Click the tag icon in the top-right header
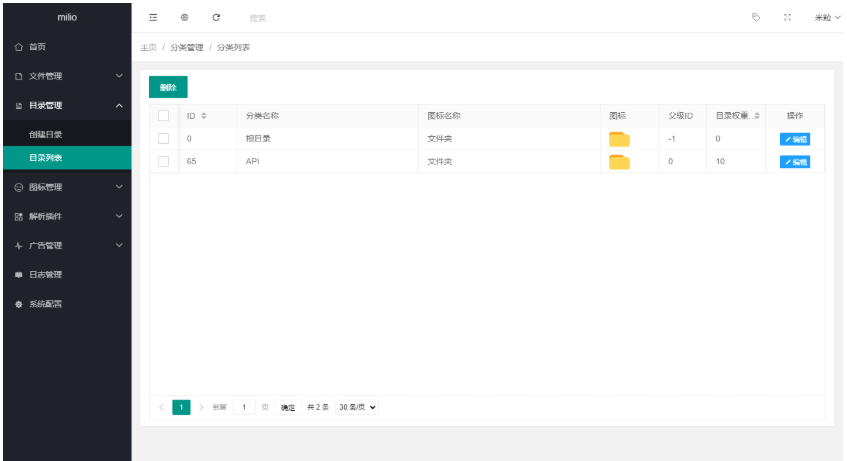847x461 pixels. (x=755, y=17)
